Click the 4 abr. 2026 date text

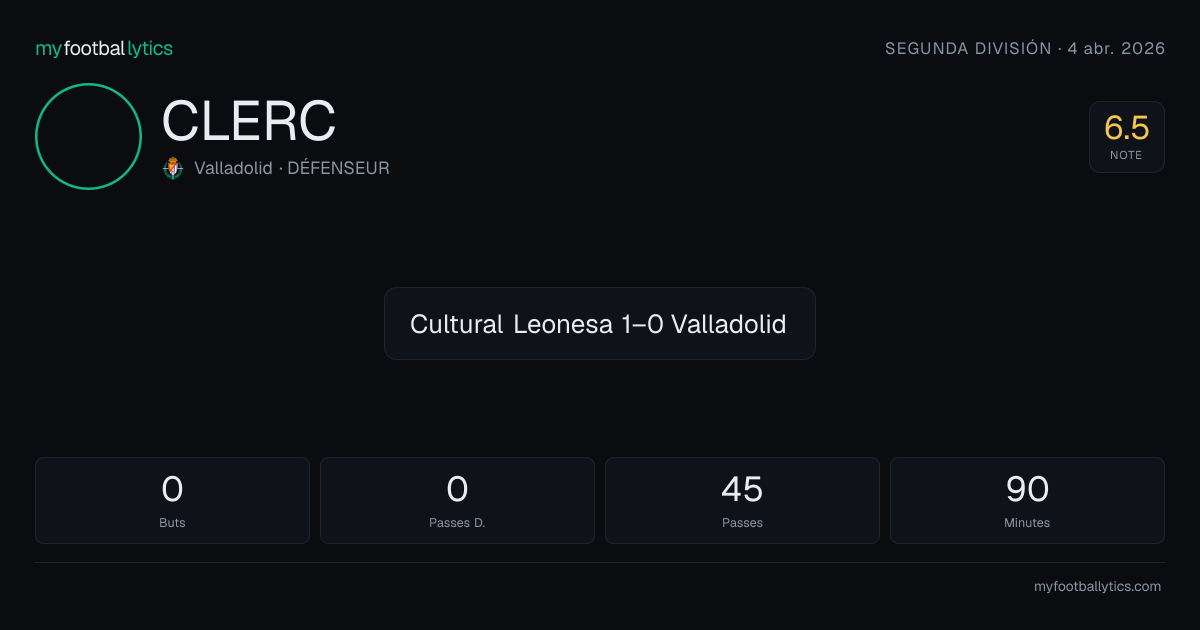1116,49
